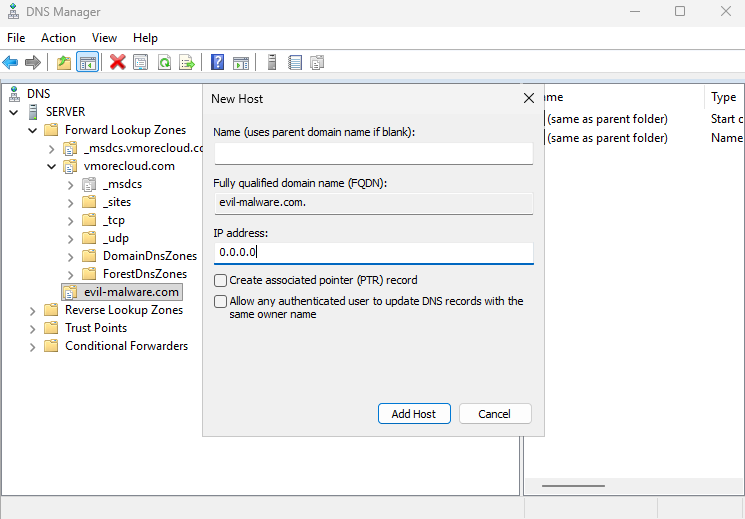Expand the _sites folder
This screenshot has width=745, height=519.
[70, 203]
